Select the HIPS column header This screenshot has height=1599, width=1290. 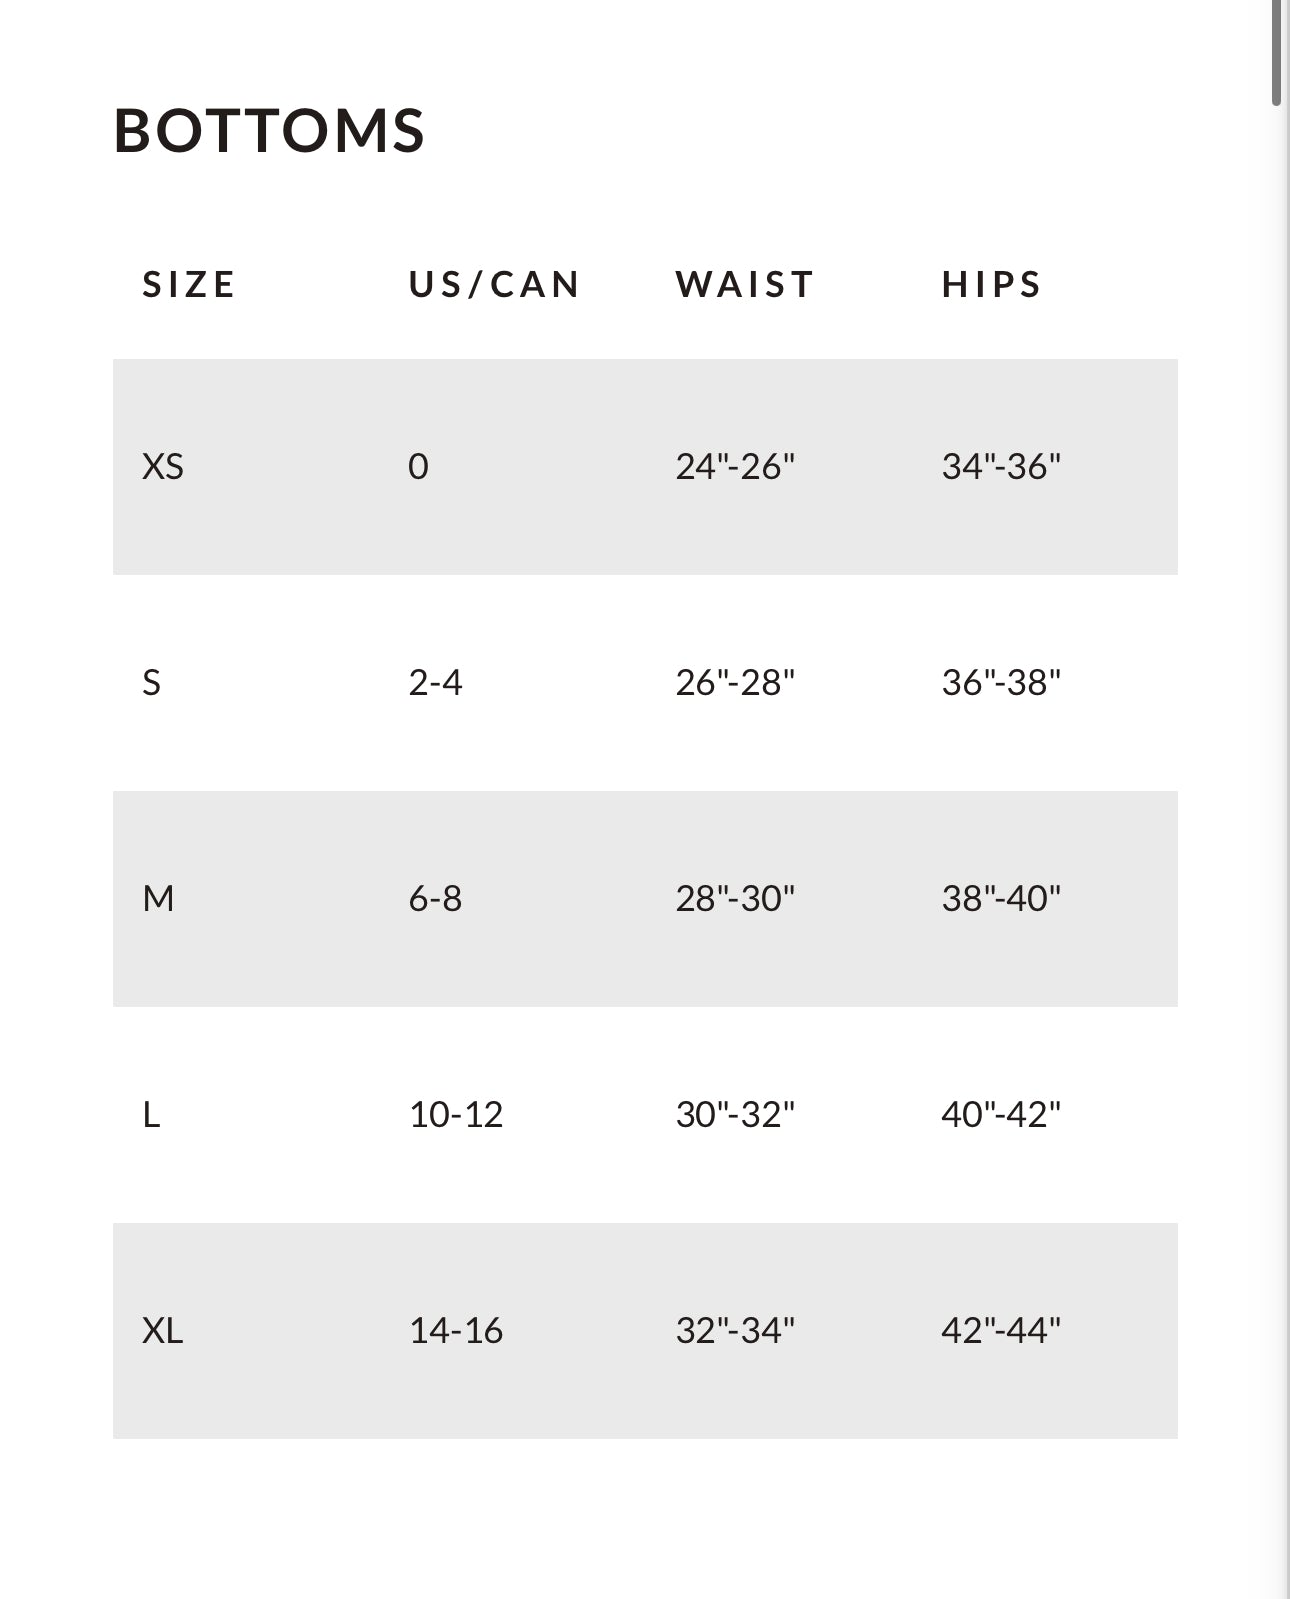992,285
